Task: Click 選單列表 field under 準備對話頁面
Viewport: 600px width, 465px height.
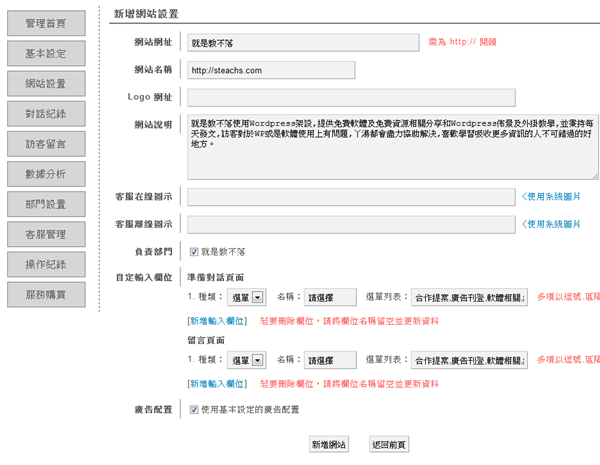Action: tap(470, 297)
